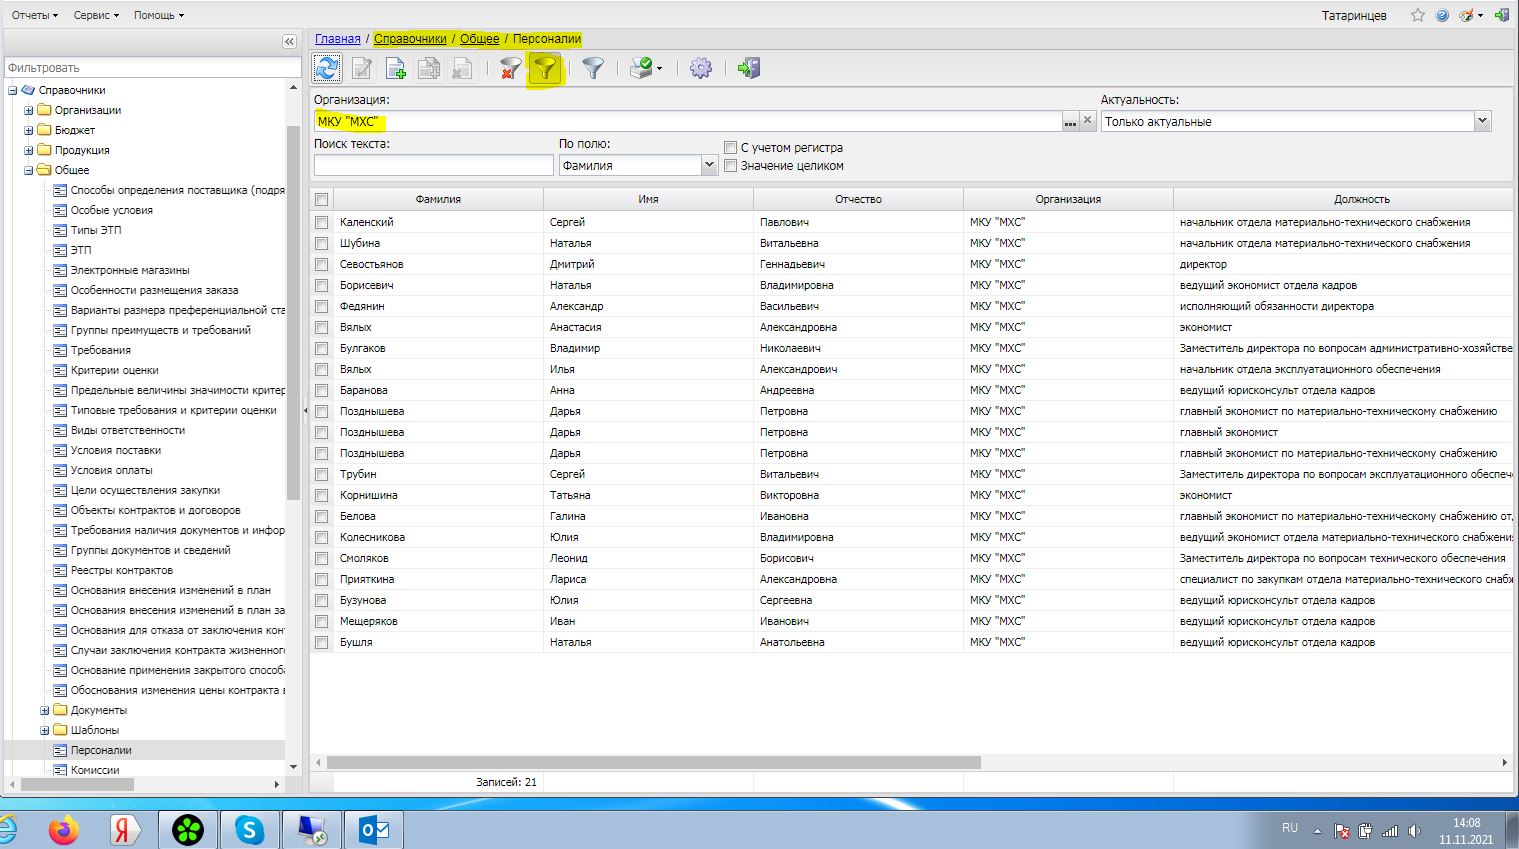Screen dimensions: 1519x849
Task: Open the blue help question mark icon
Action: pos(1442,15)
